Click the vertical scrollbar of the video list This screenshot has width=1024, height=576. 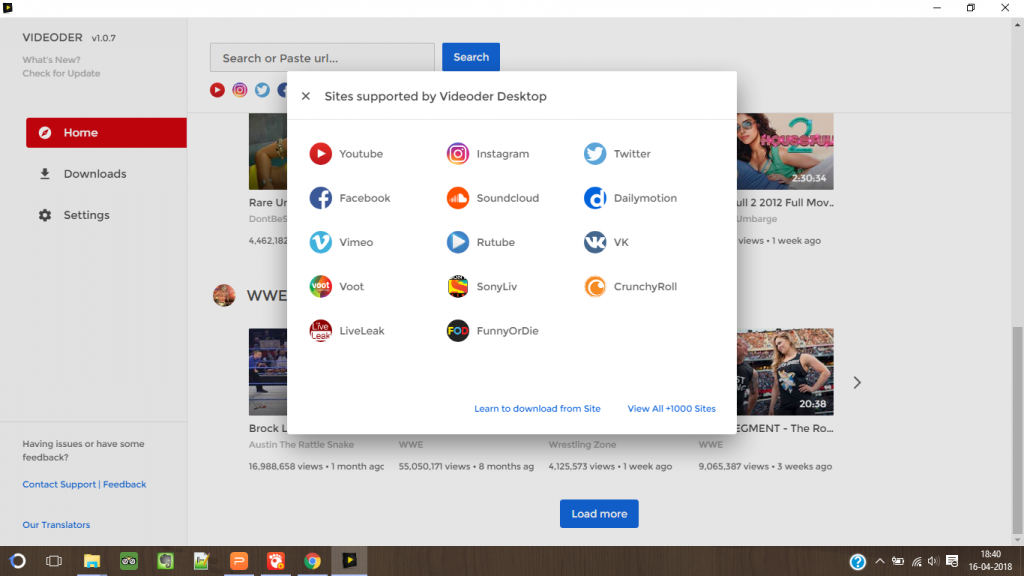(x=1017, y=430)
